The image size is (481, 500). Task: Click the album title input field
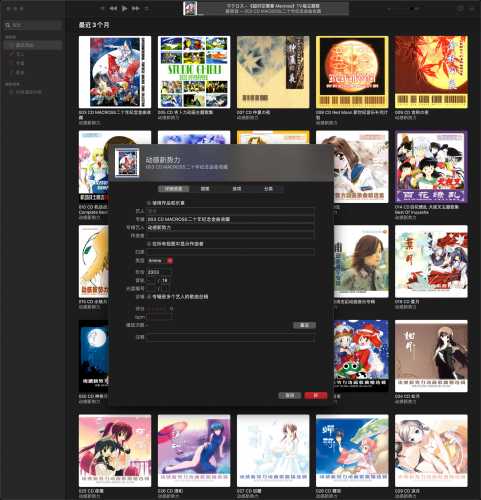click(230, 219)
